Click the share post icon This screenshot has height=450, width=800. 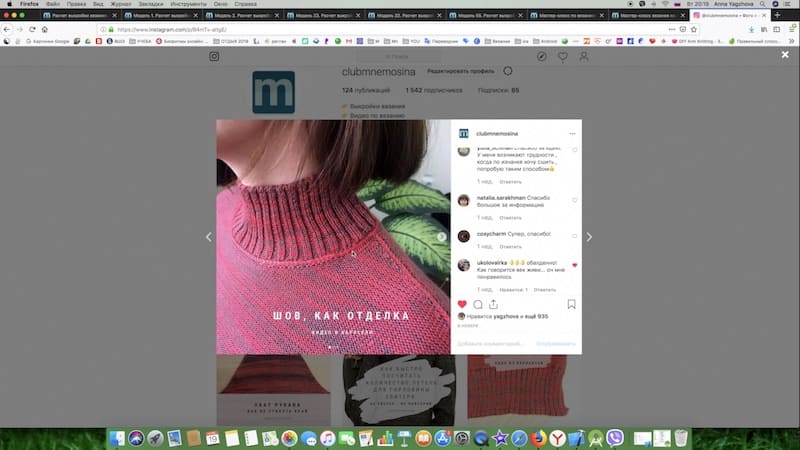[x=493, y=304]
